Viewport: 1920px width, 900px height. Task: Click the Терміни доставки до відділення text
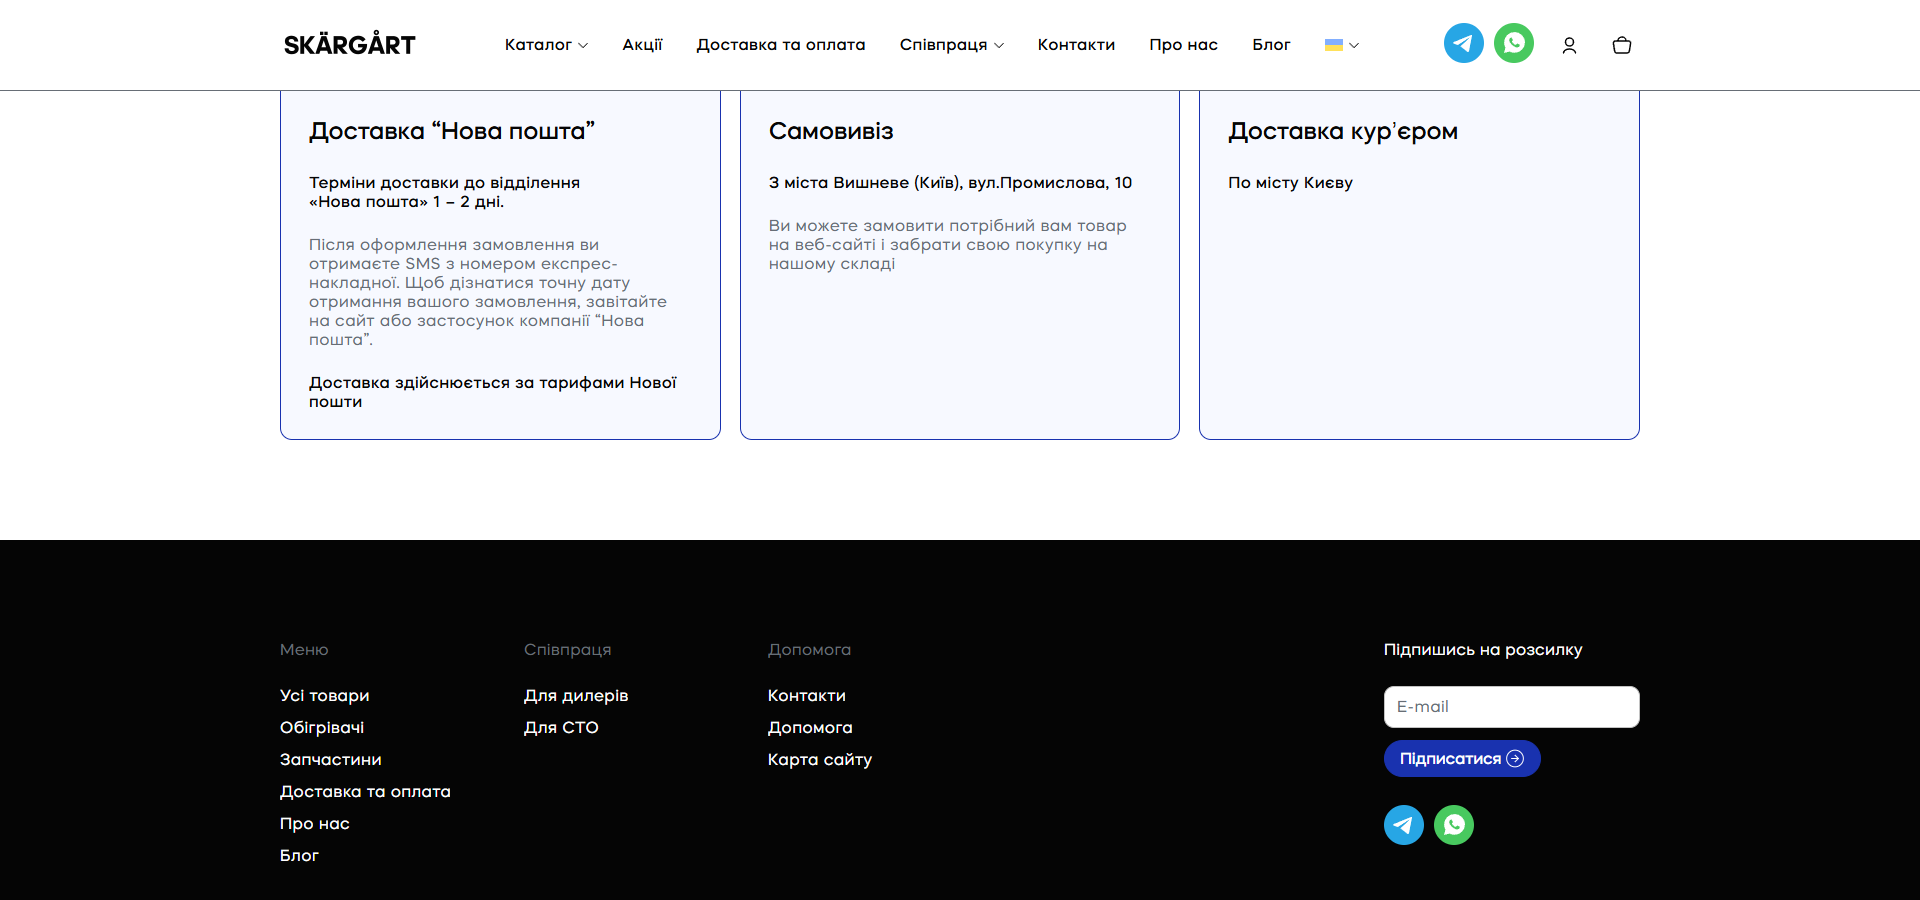[x=444, y=192]
